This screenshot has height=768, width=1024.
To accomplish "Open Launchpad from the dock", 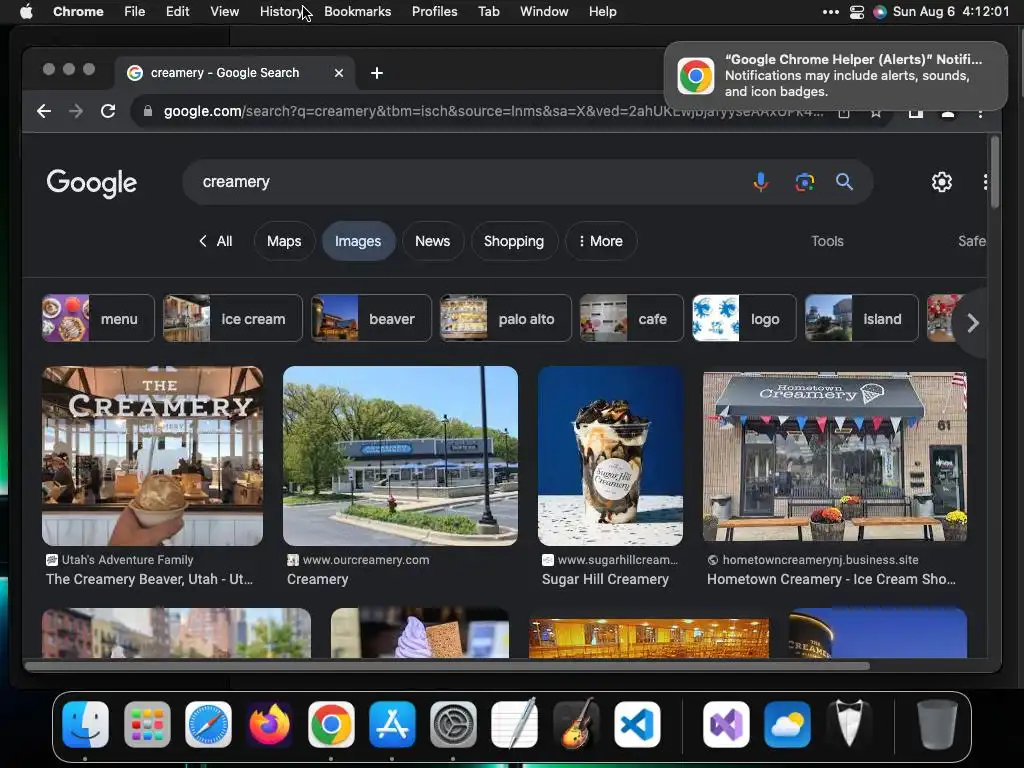I will pos(147,724).
